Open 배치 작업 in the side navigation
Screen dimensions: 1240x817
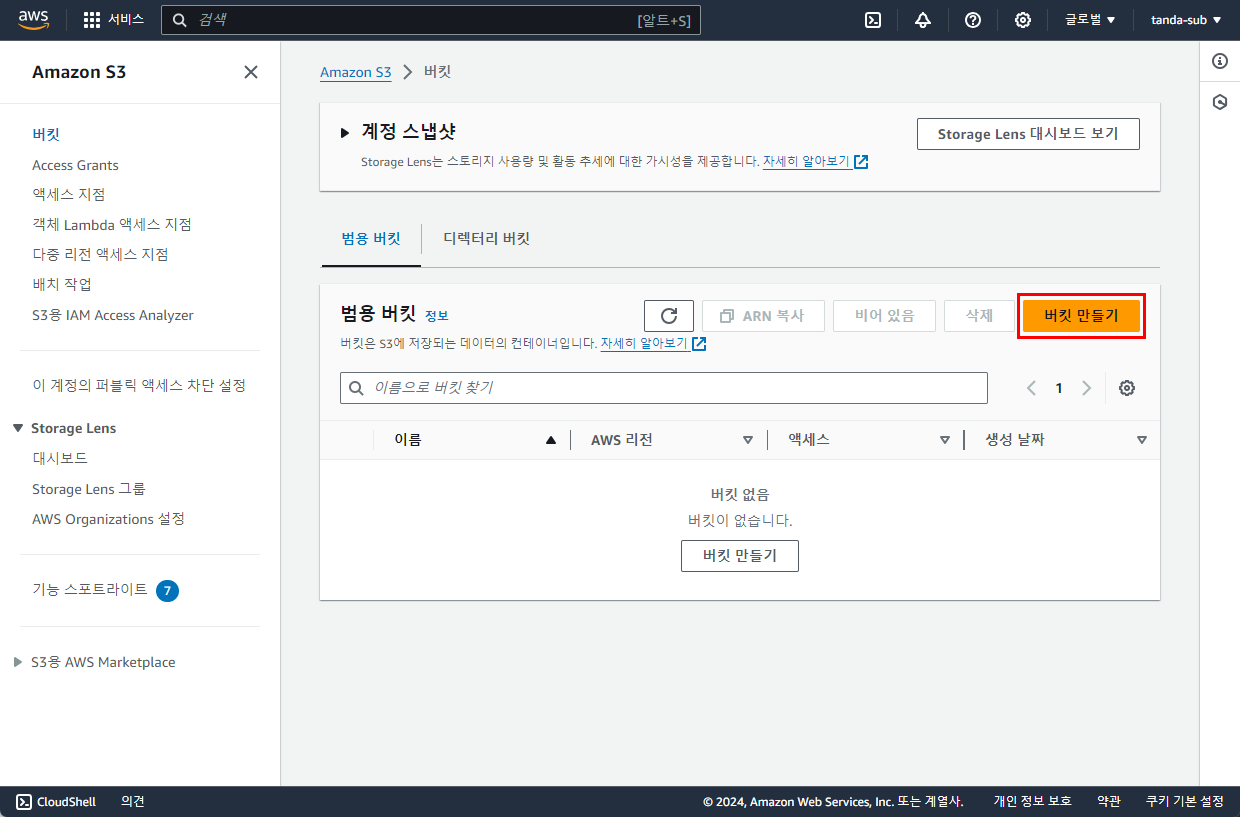[62, 284]
